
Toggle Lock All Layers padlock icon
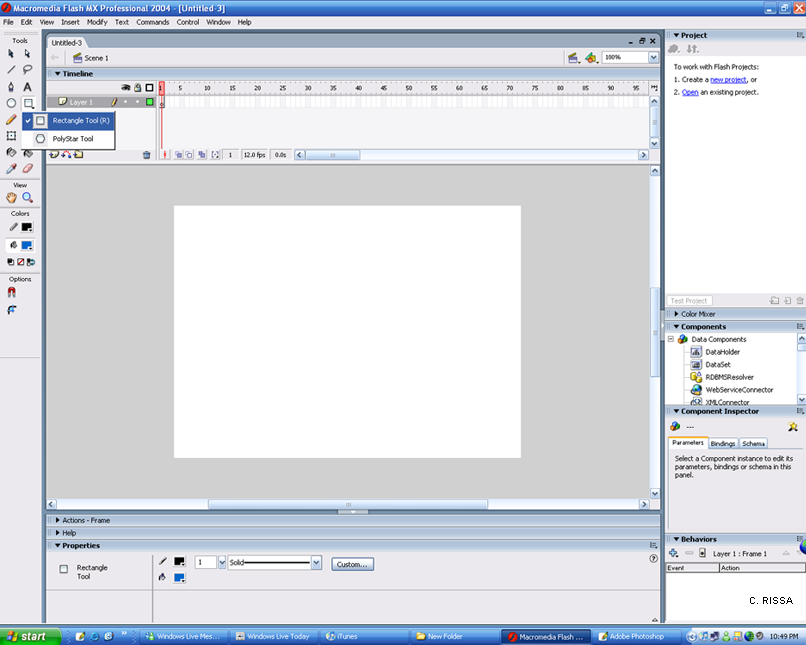[138, 87]
